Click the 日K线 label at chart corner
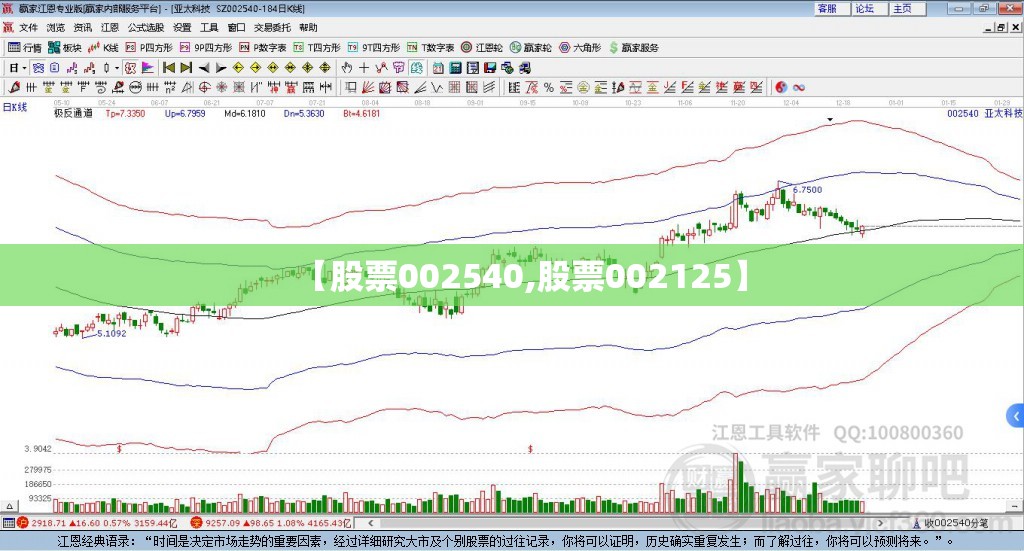 pos(15,107)
